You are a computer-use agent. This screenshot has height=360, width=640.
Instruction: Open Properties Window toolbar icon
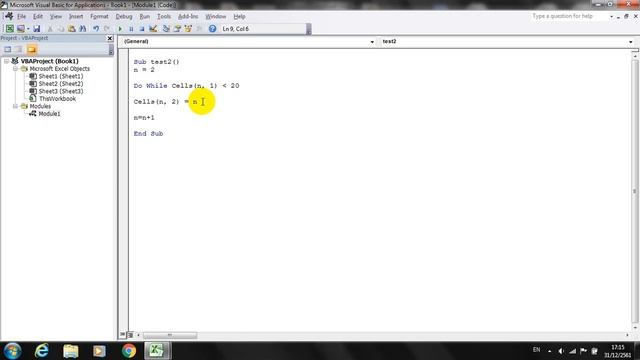click(177, 29)
